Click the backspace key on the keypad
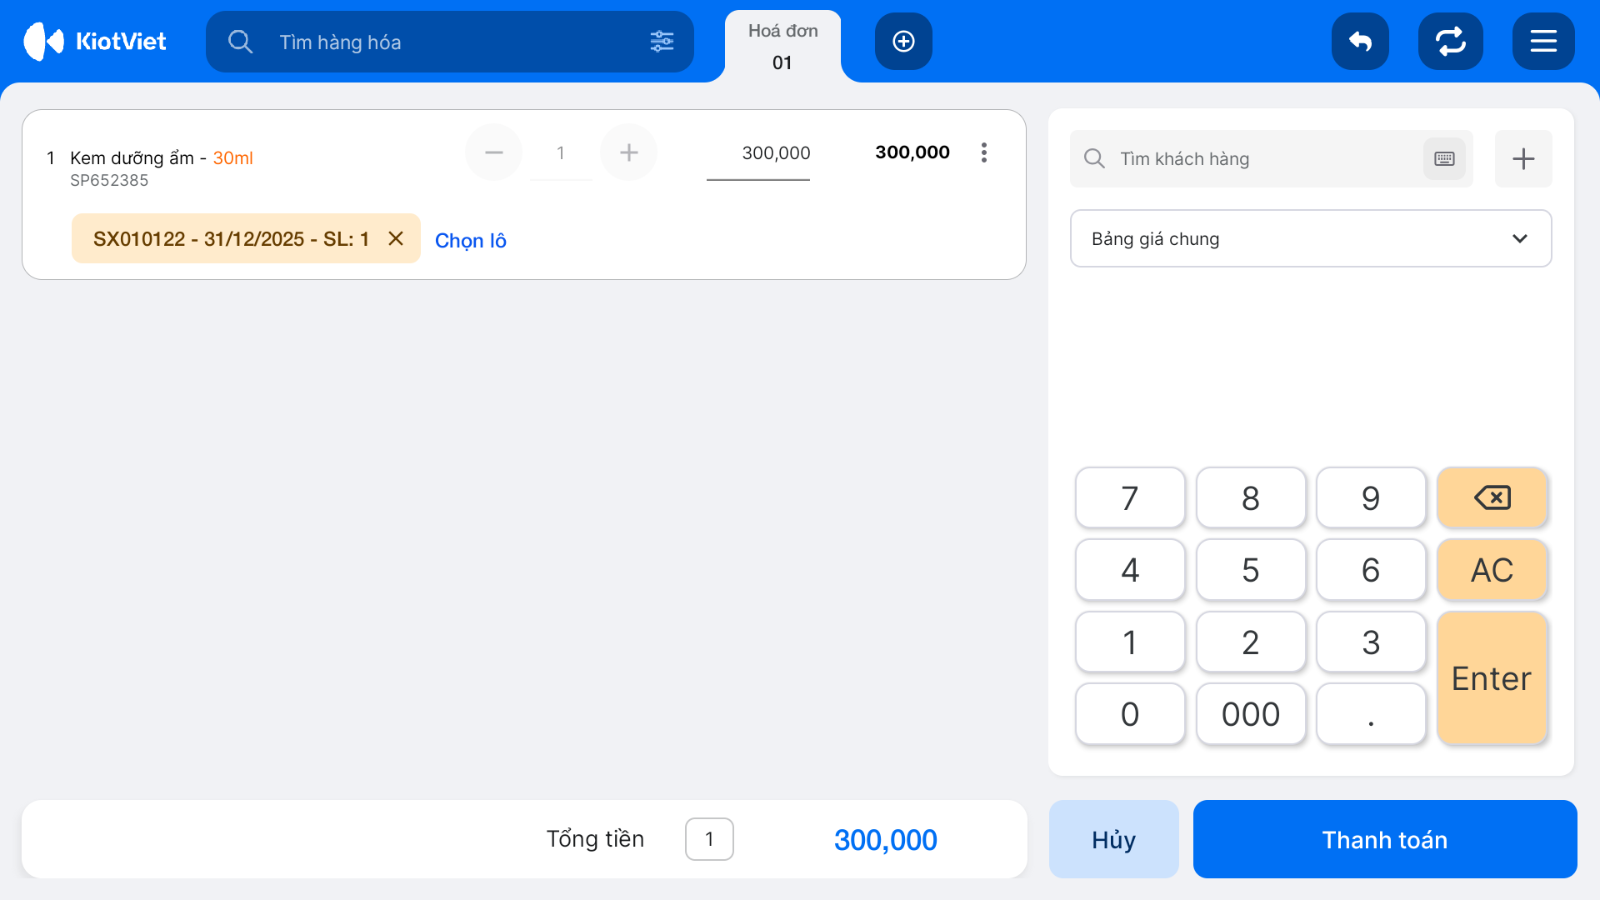The width and height of the screenshot is (1600, 900). 1492,497
